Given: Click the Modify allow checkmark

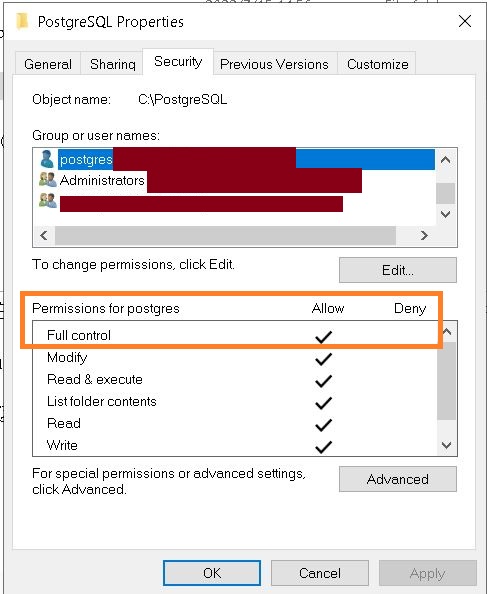Looking at the screenshot, I should tap(323, 358).
